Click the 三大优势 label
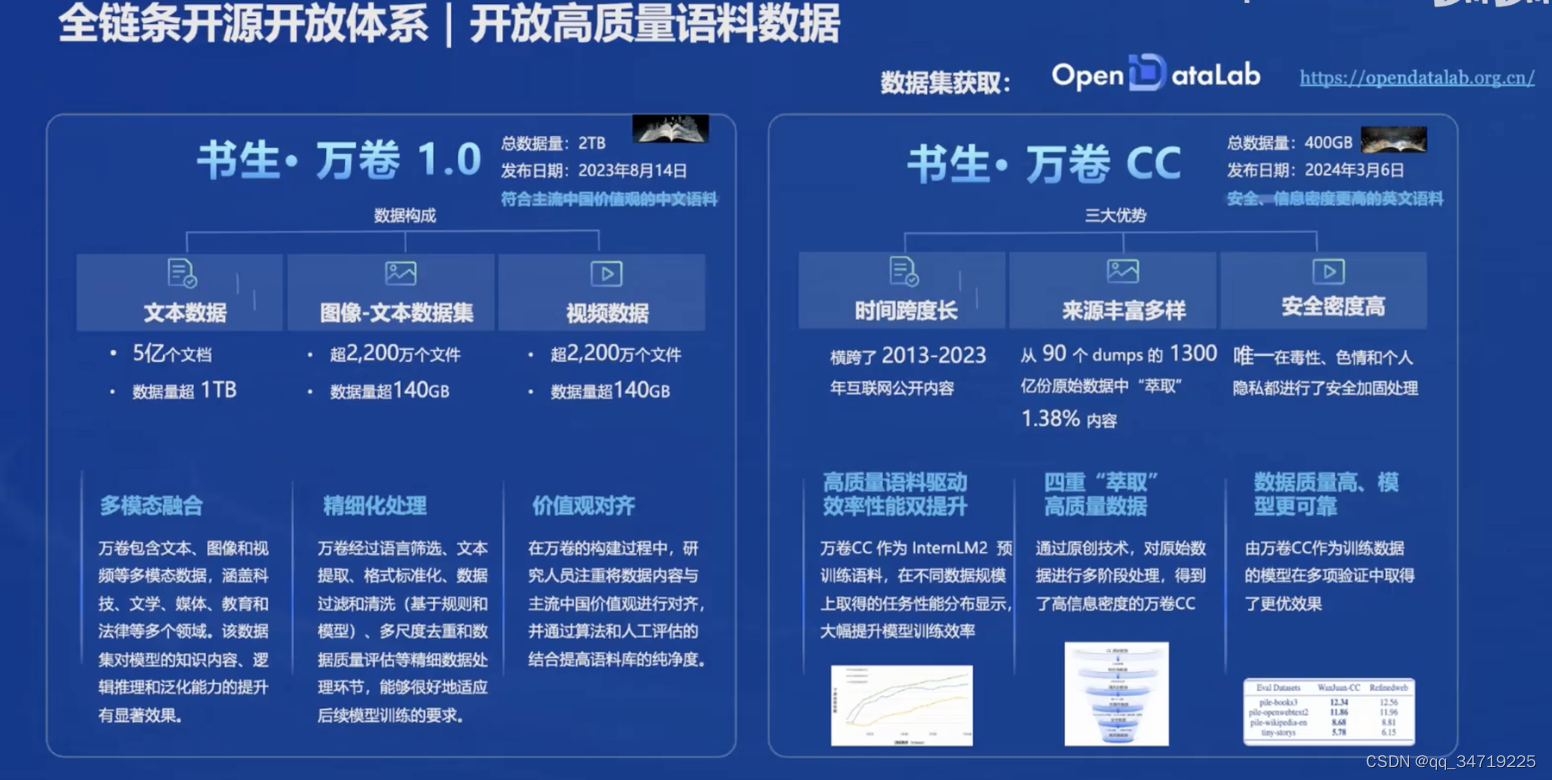 click(x=1116, y=215)
